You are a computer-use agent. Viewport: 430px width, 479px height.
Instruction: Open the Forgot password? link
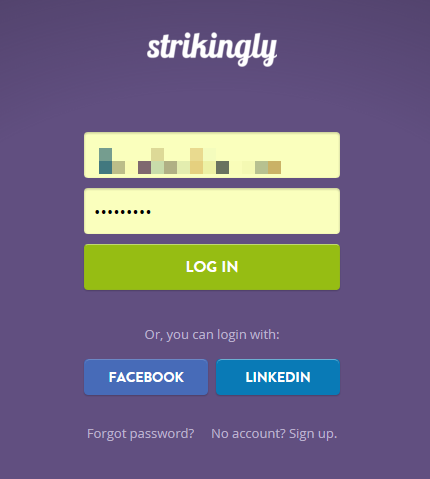tap(140, 434)
